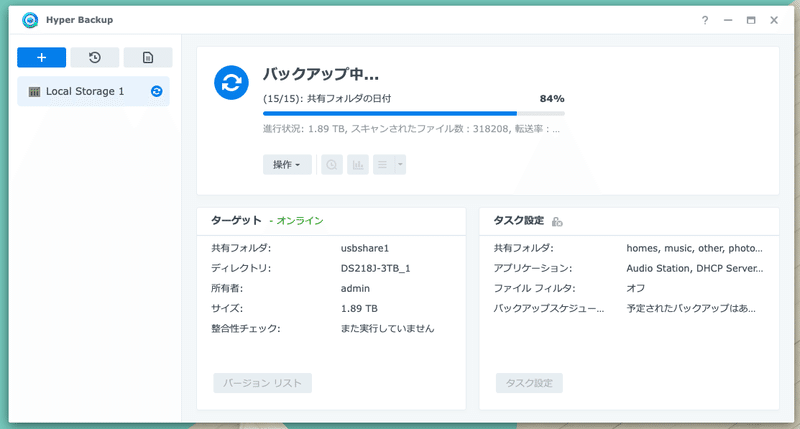Click the オフ file filter value
Image resolution: width=800 pixels, height=429 pixels.
point(636,288)
